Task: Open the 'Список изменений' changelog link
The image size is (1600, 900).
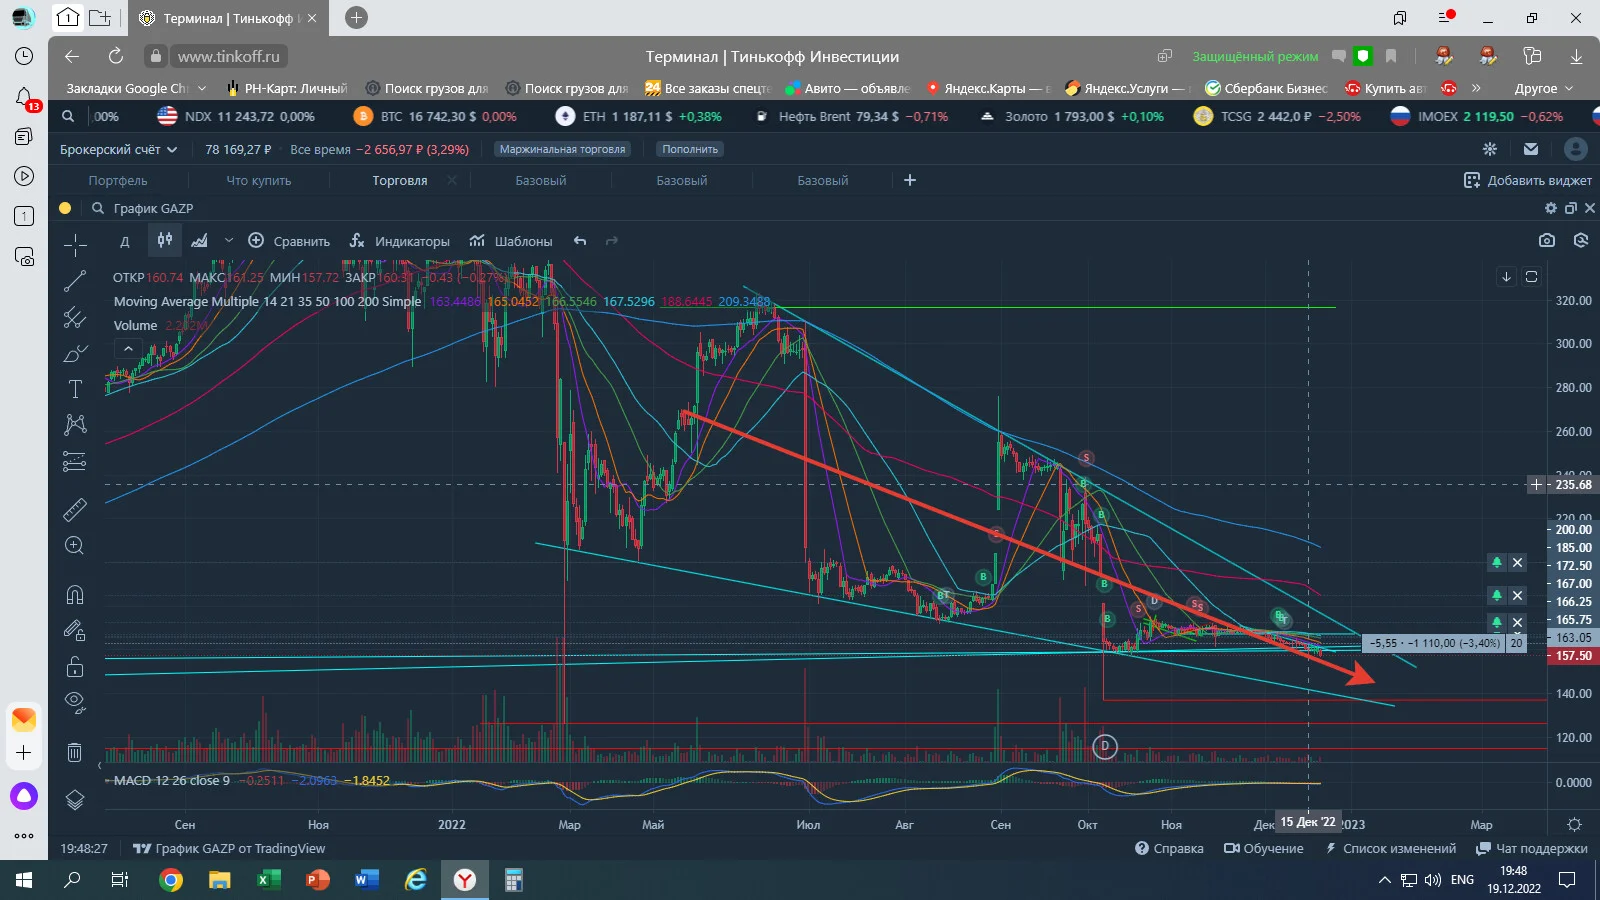Action: click(x=1390, y=848)
